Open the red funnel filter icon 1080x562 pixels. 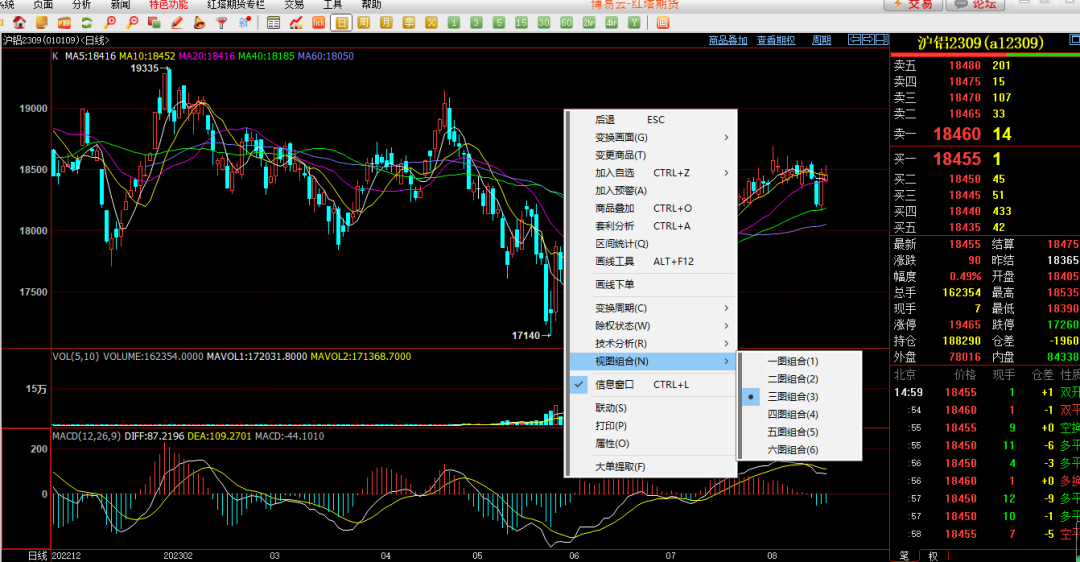222,23
